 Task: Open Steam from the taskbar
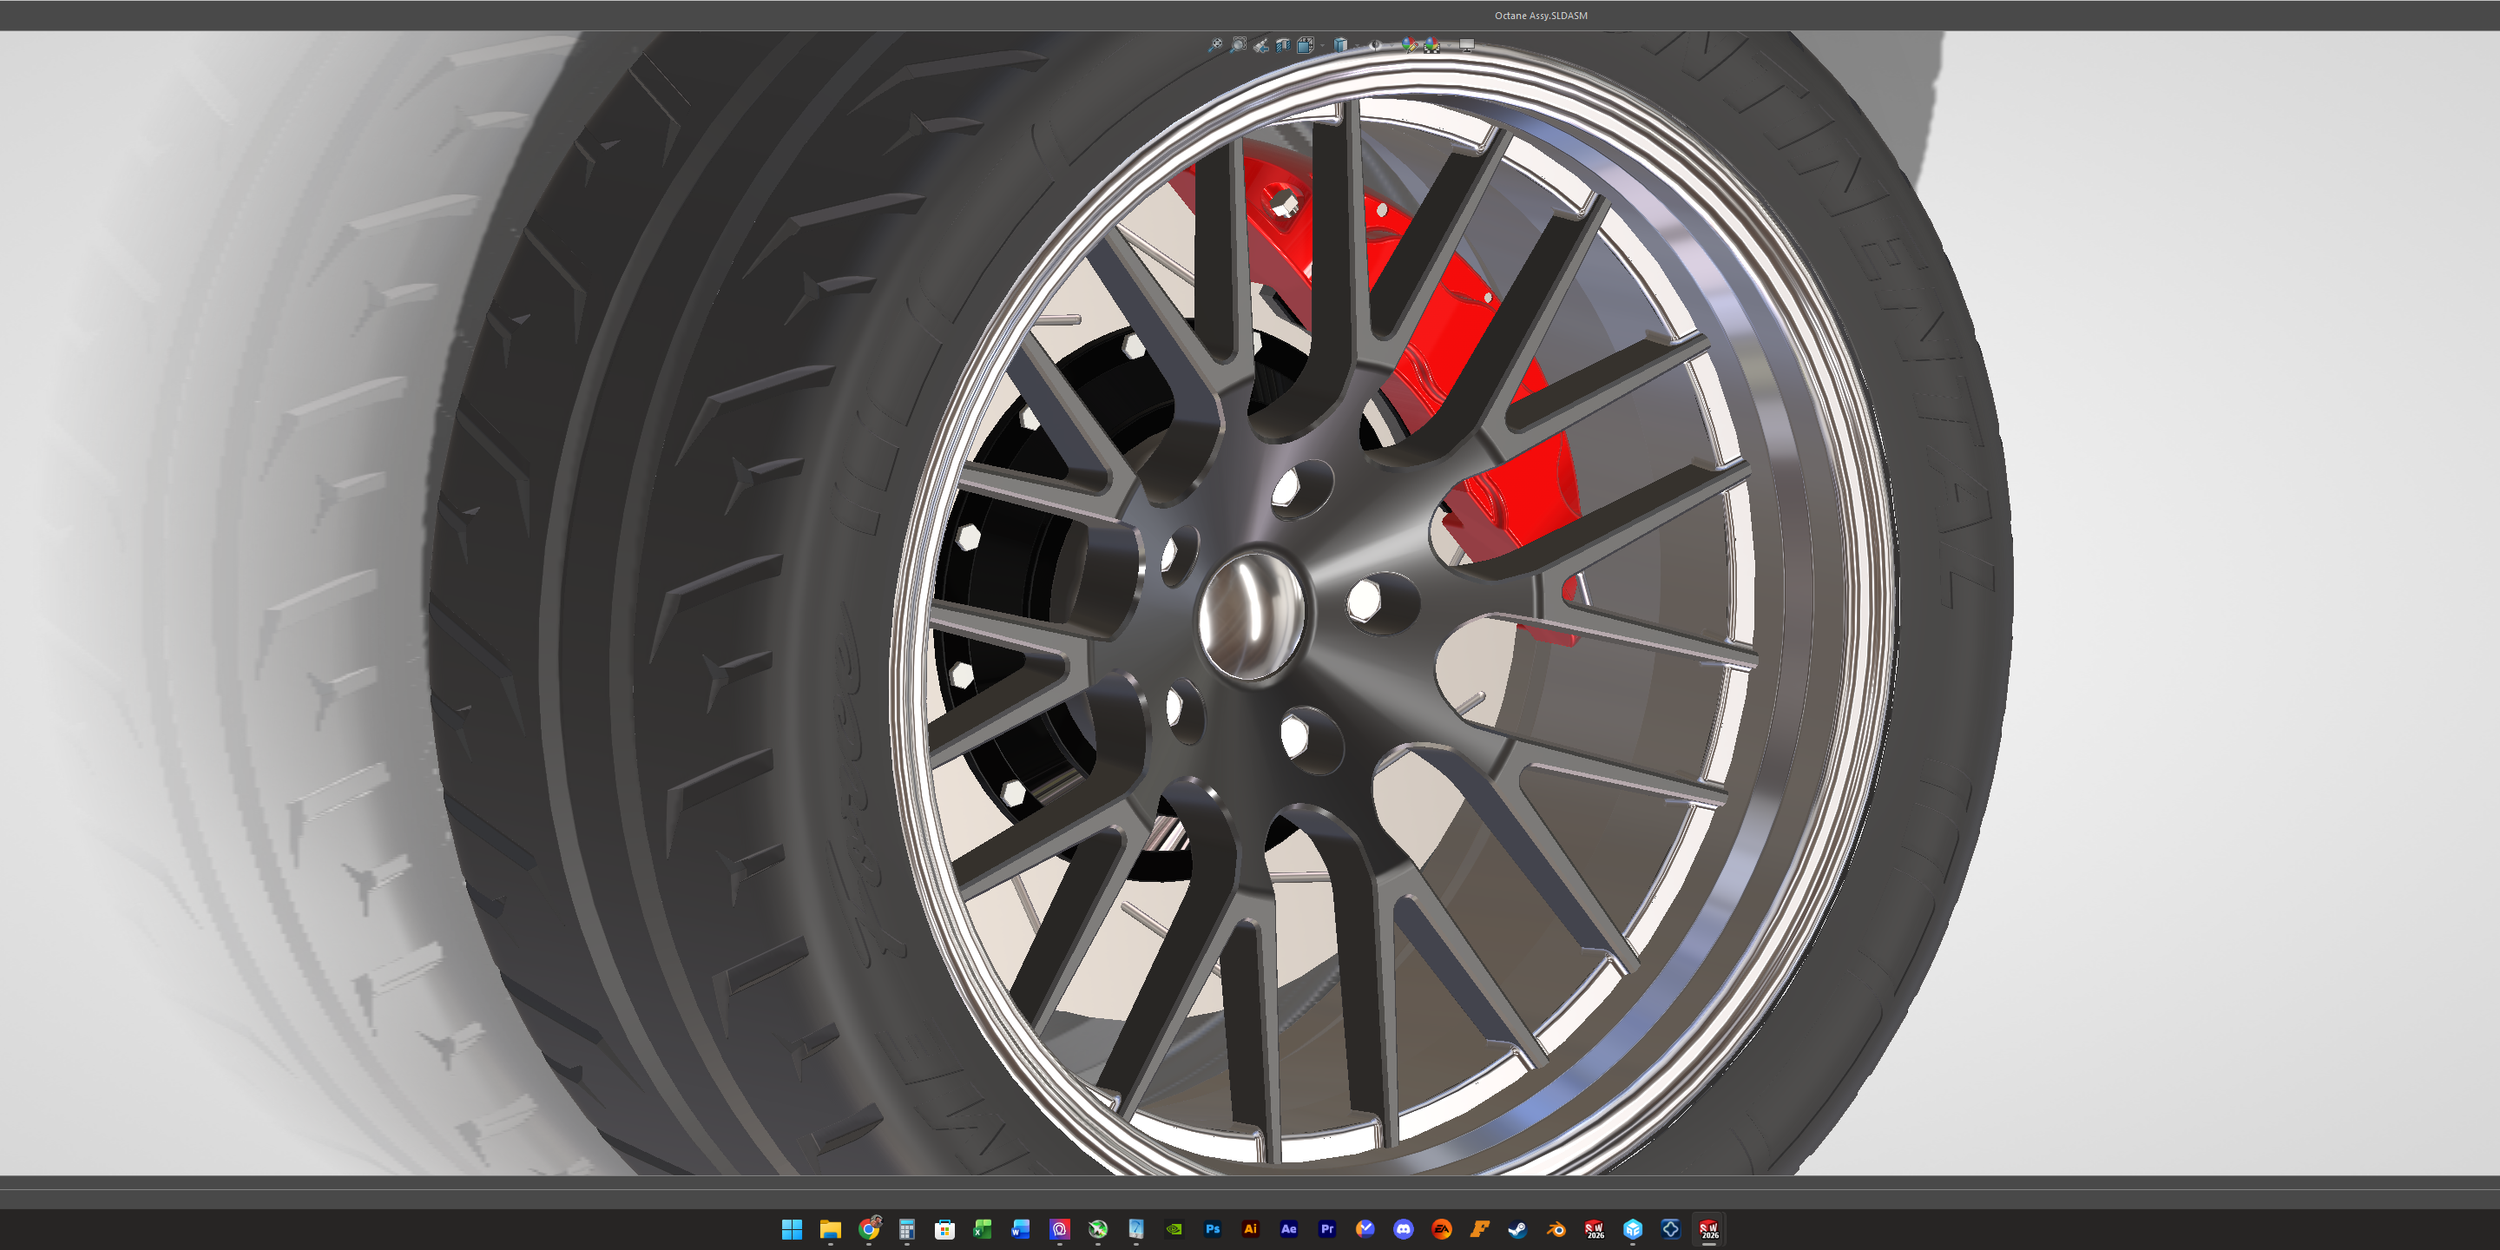1518,1229
